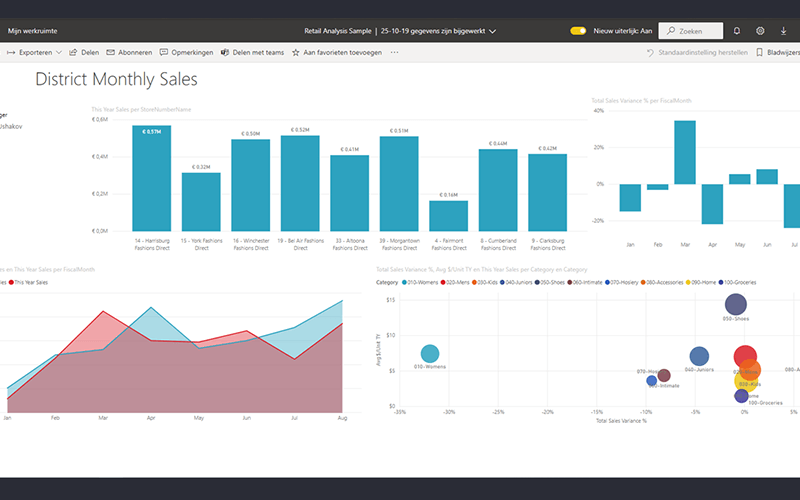
Task: Open the notifications bell icon
Action: tap(737, 31)
